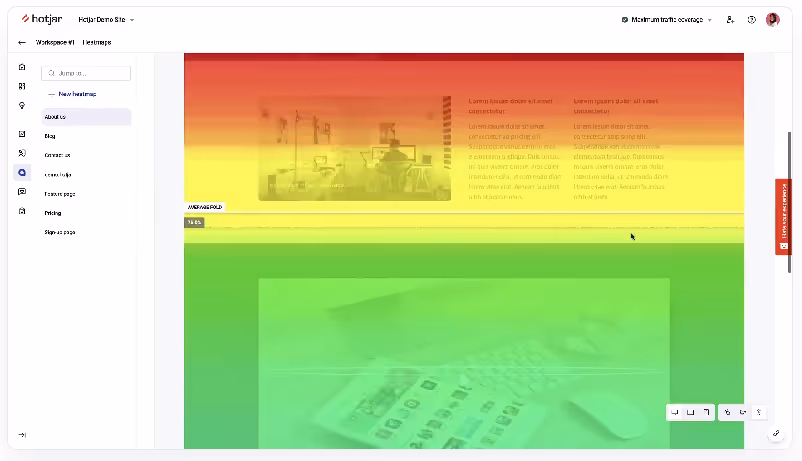Click the calculator image in heatmap
The width and height of the screenshot is (802, 461).
pos(464,363)
